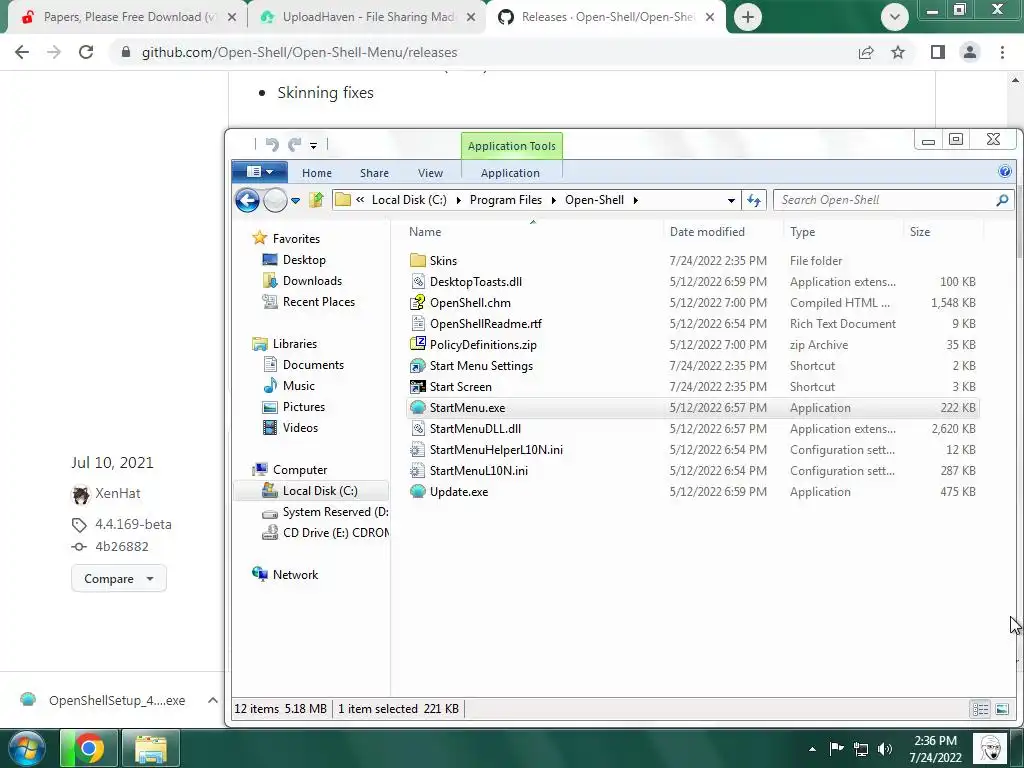Open XenHat profile link
The height and width of the screenshot is (768, 1024).
(118, 494)
